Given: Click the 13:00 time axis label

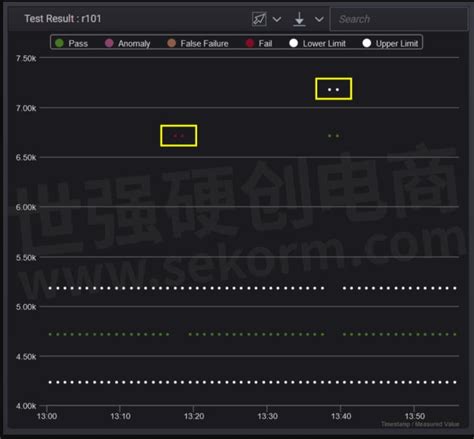Looking at the screenshot, I should click(47, 416).
